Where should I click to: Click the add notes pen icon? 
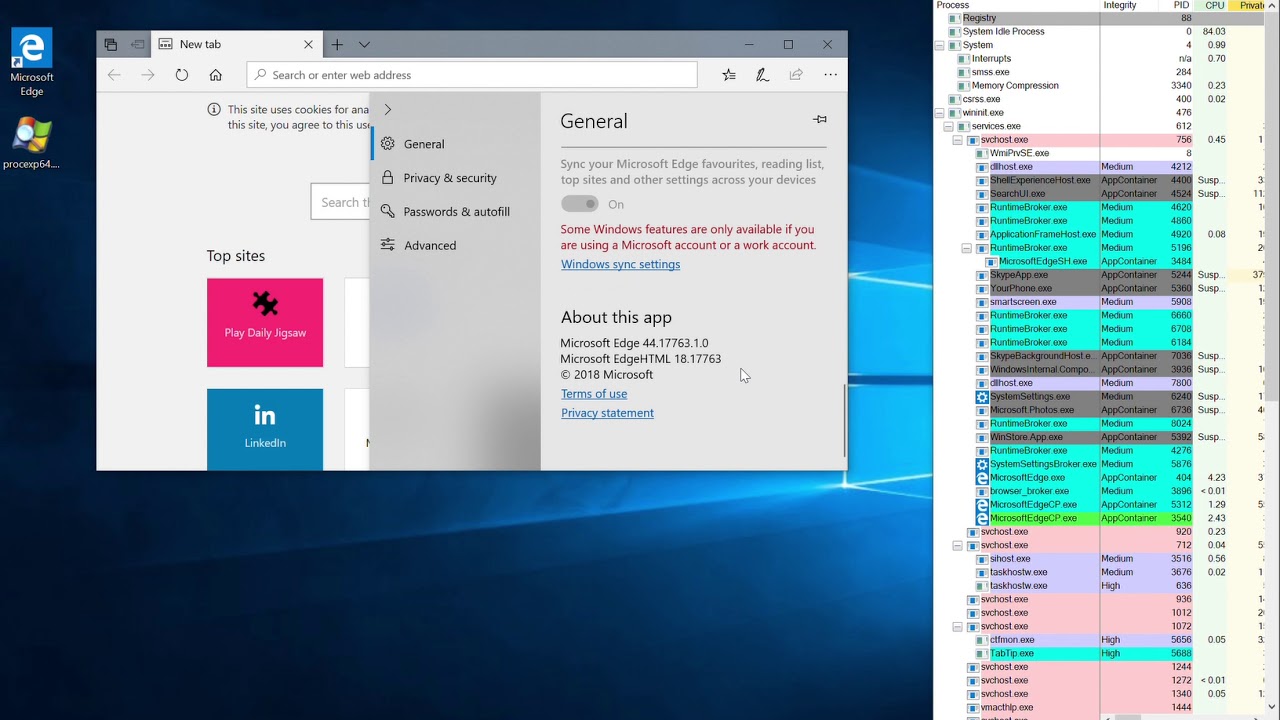tap(762, 75)
